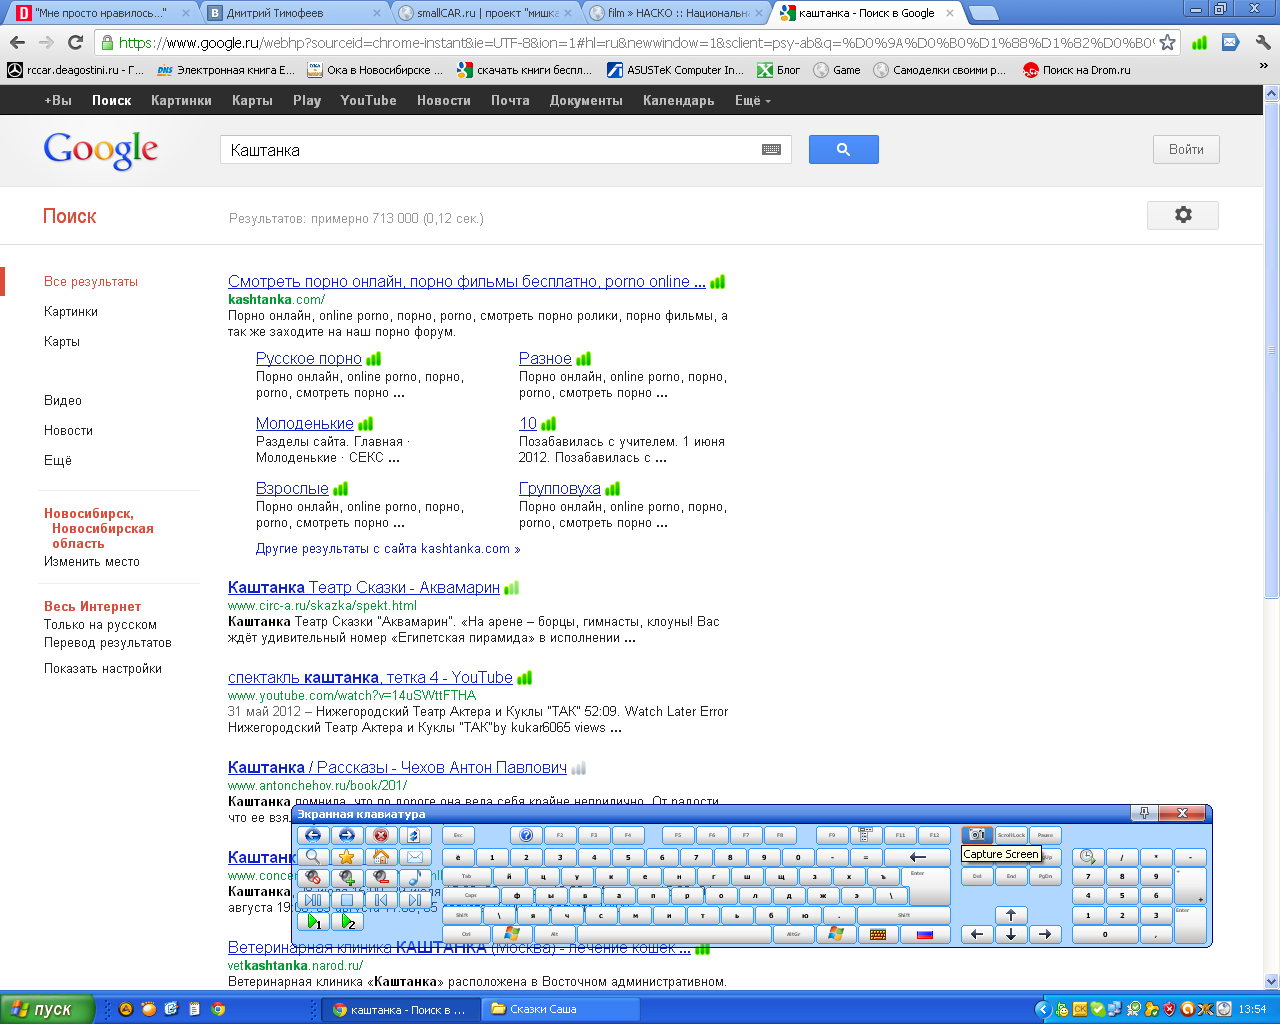Open the Чехов Антон Павлович result link

coord(397,768)
